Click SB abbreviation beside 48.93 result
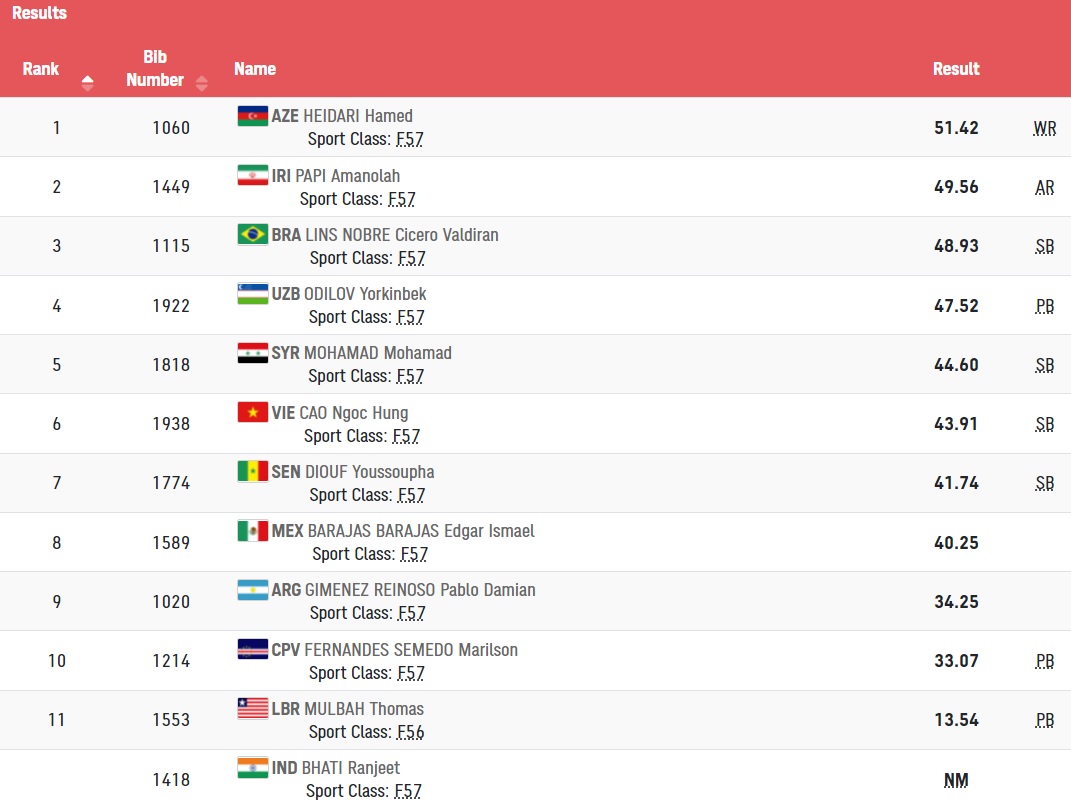The image size is (1071, 805). 1044,246
